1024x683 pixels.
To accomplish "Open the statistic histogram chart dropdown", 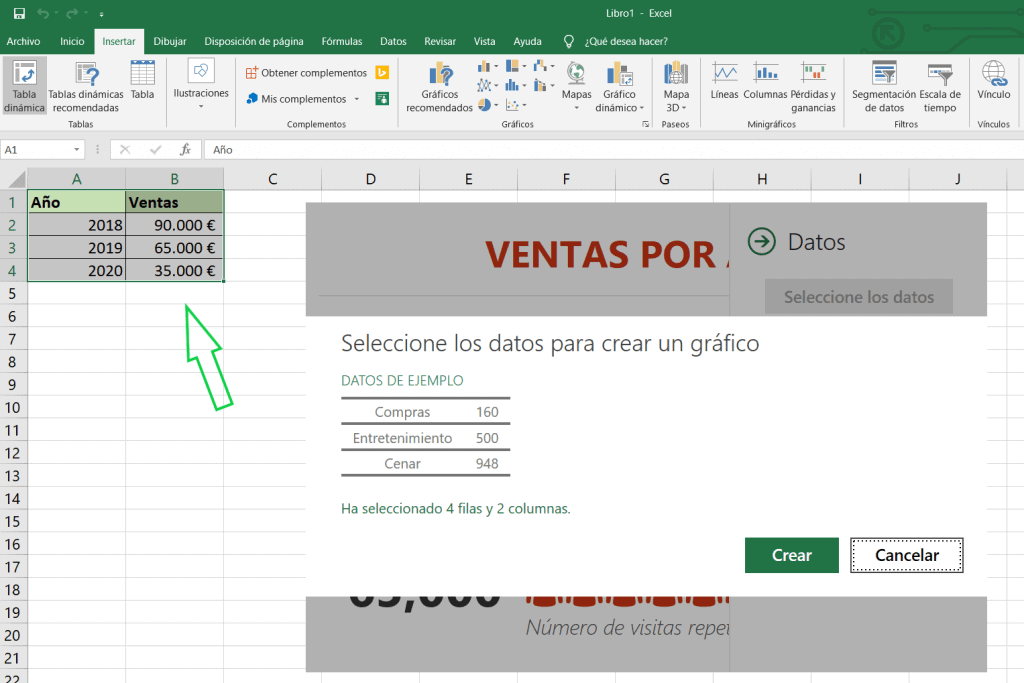I will click(x=516, y=86).
